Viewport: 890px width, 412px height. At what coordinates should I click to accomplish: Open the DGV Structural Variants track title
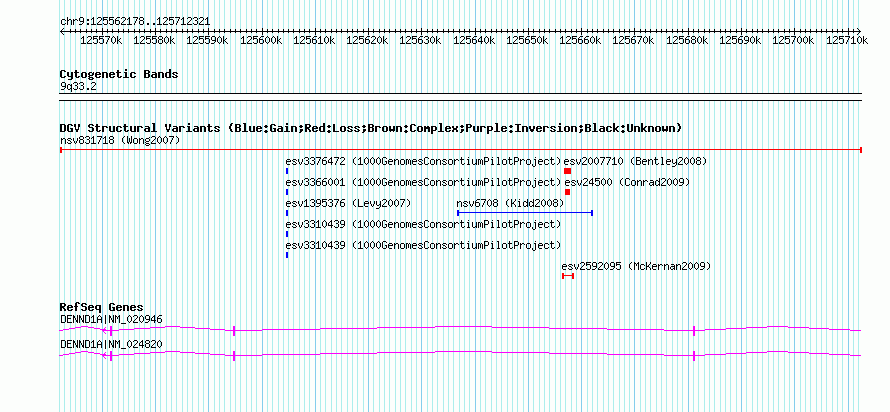pos(371,128)
